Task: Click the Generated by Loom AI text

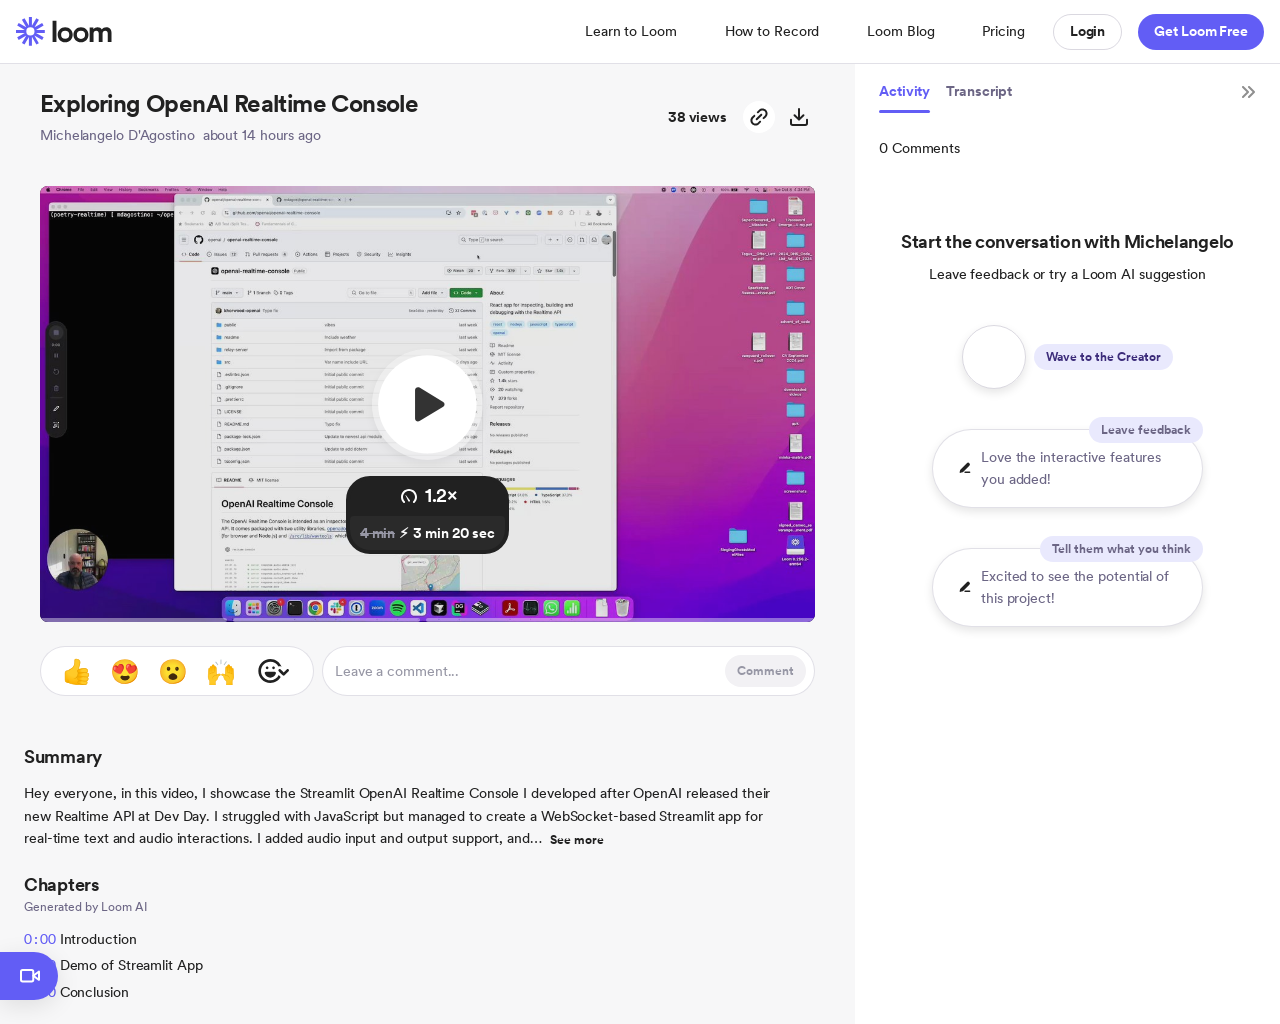Action: click(85, 907)
